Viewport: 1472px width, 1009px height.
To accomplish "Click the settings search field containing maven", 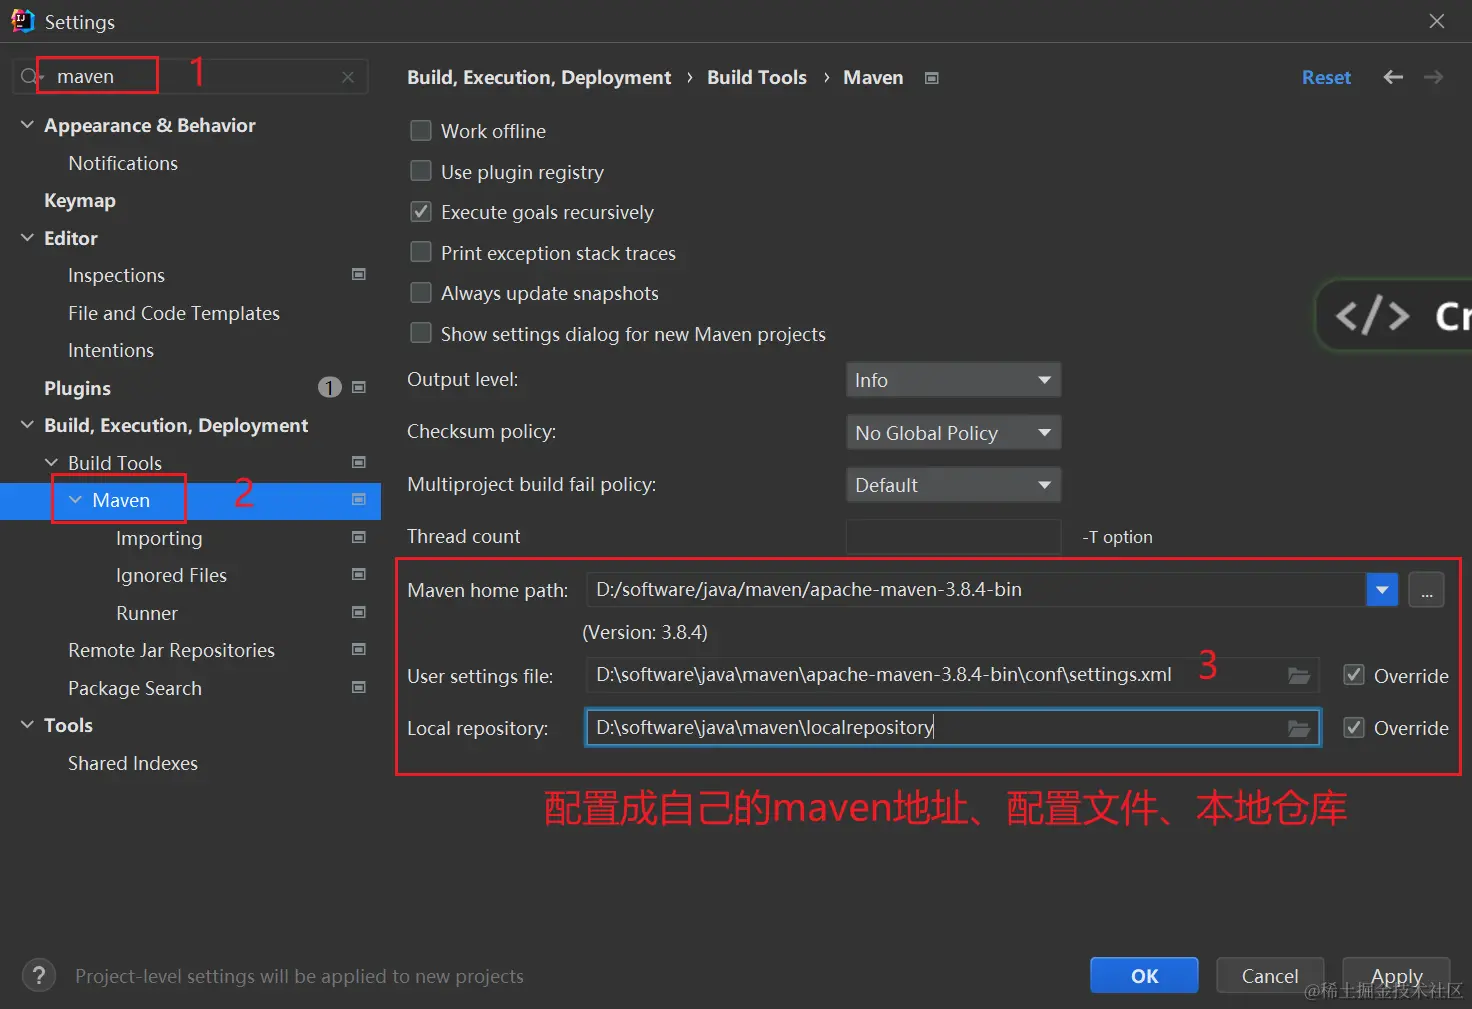I will click(190, 77).
